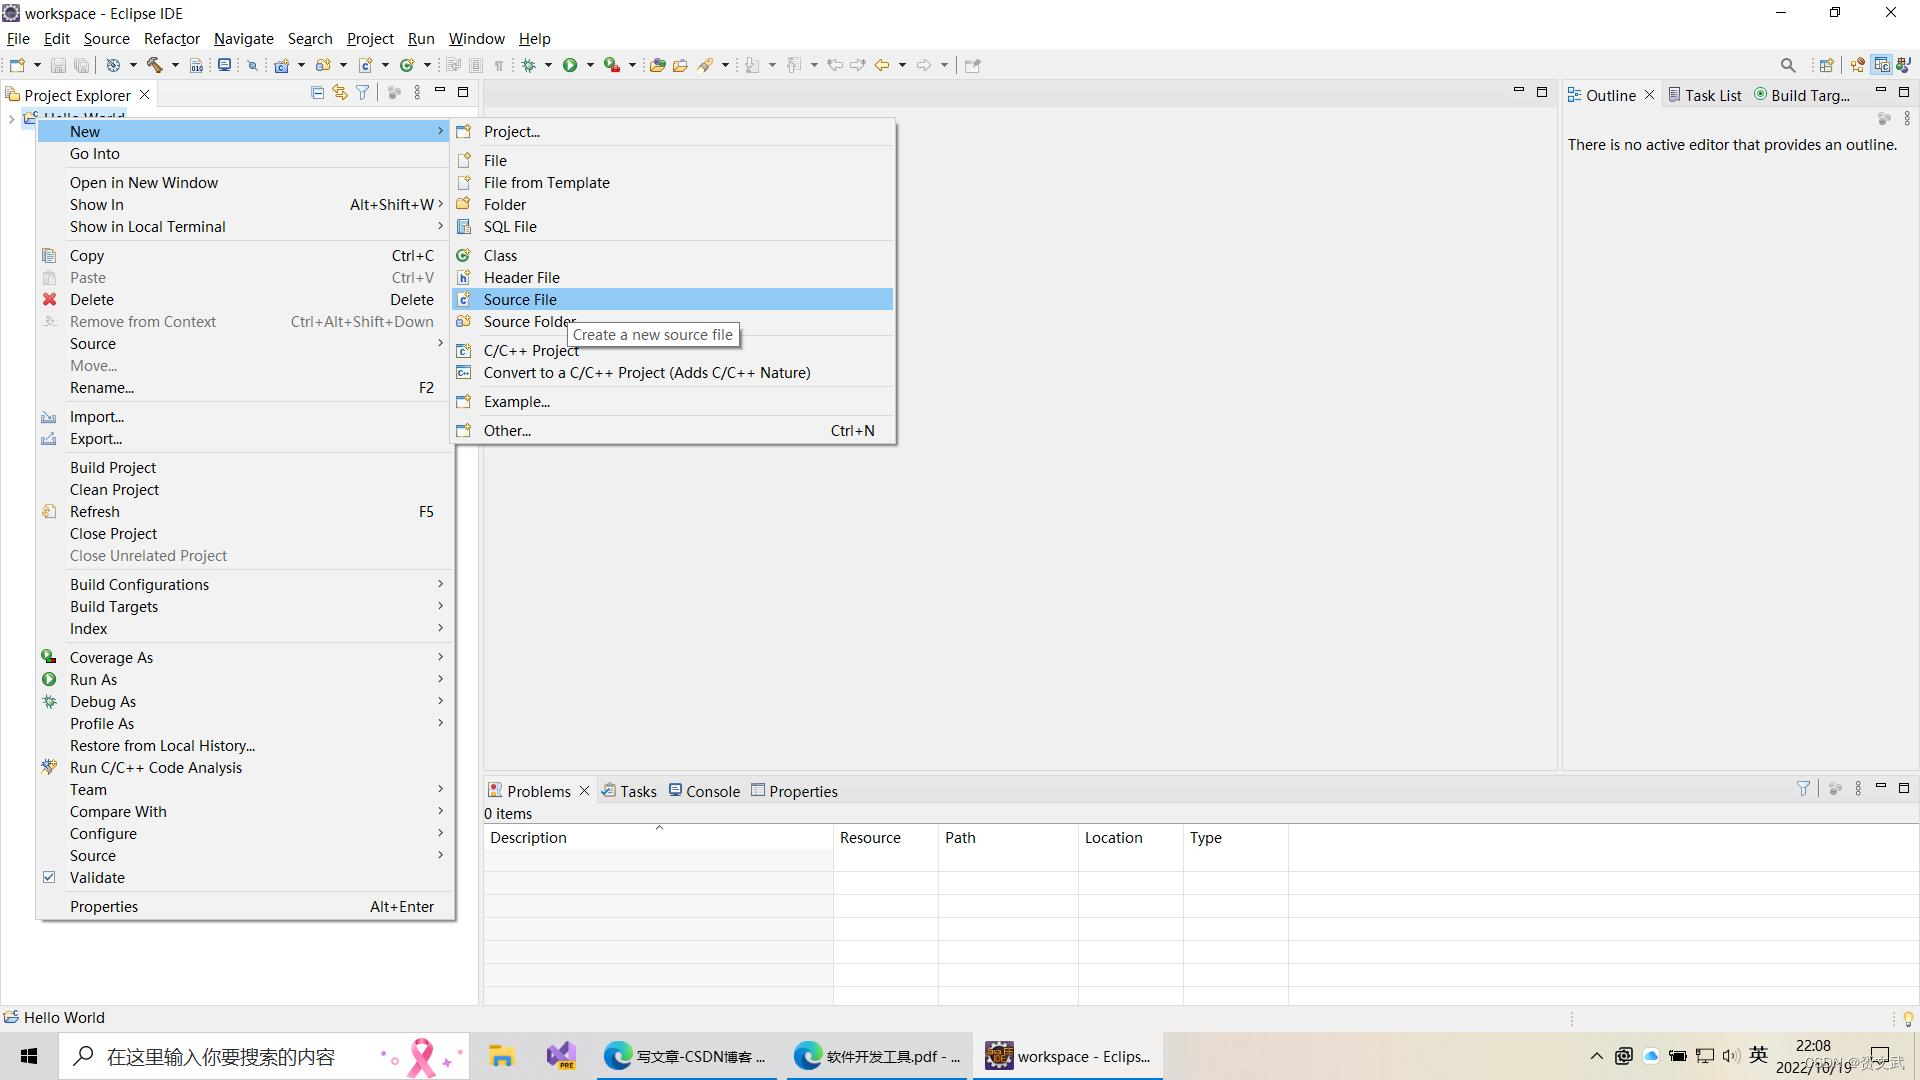The width and height of the screenshot is (1920, 1080).
Task: Click the light bulb tip icon in status bar
Action: (1908, 1019)
